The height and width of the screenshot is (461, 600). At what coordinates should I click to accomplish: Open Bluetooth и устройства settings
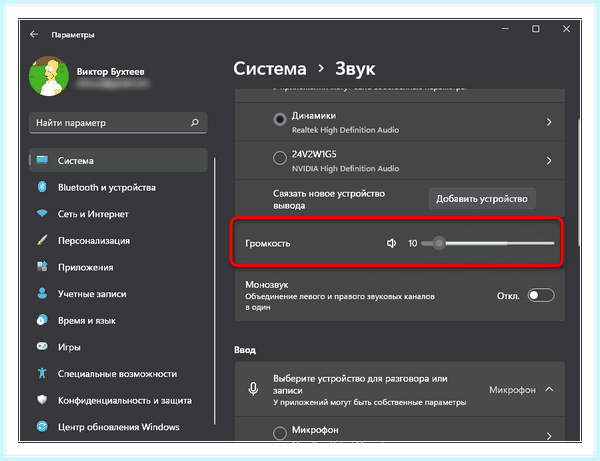click(x=118, y=187)
